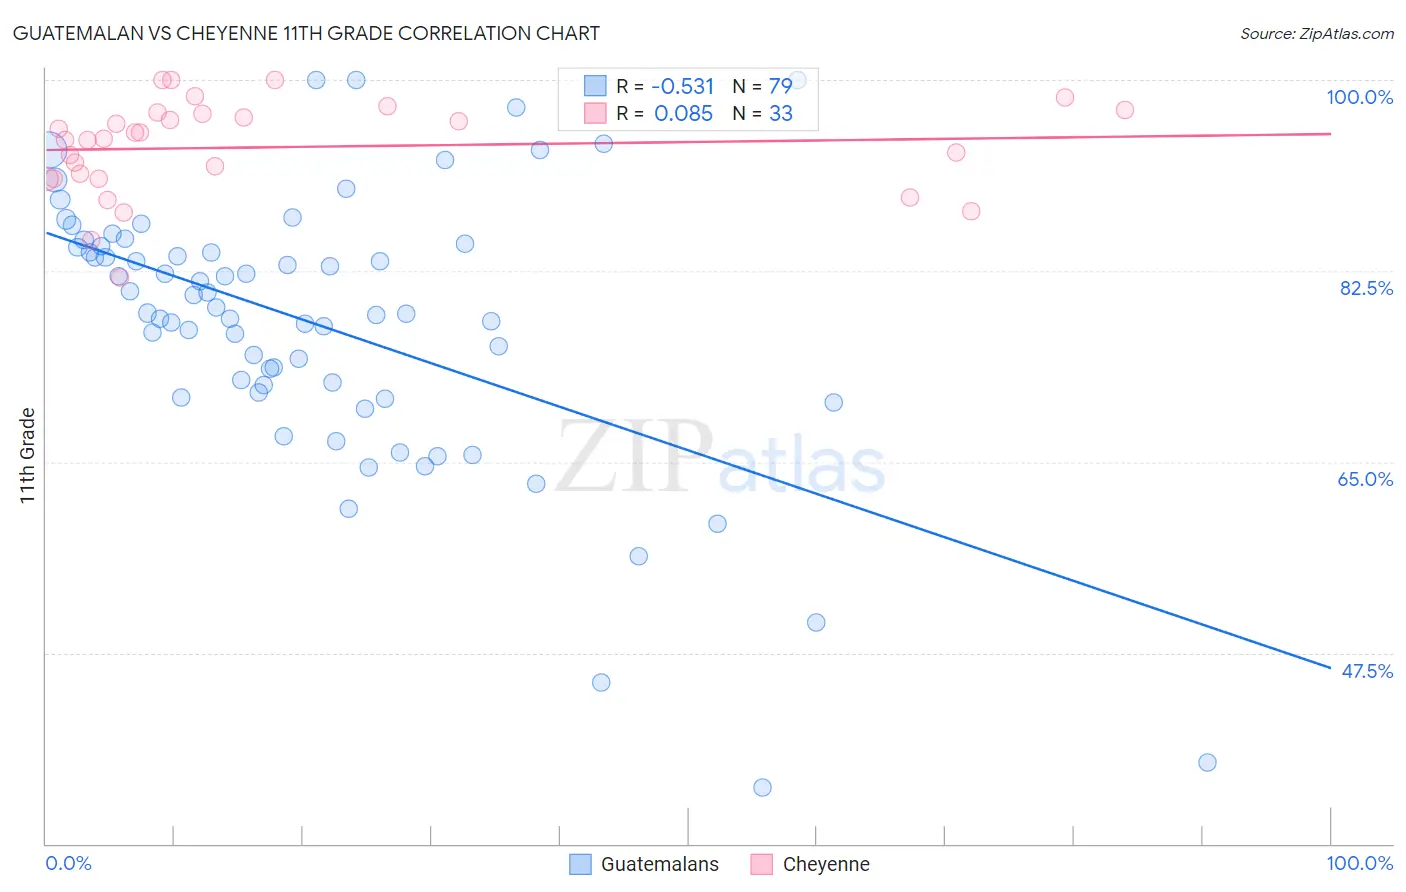The width and height of the screenshot is (1406, 892).
Task: Click the 100.0% x-axis label
Action: pos(1359,863)
